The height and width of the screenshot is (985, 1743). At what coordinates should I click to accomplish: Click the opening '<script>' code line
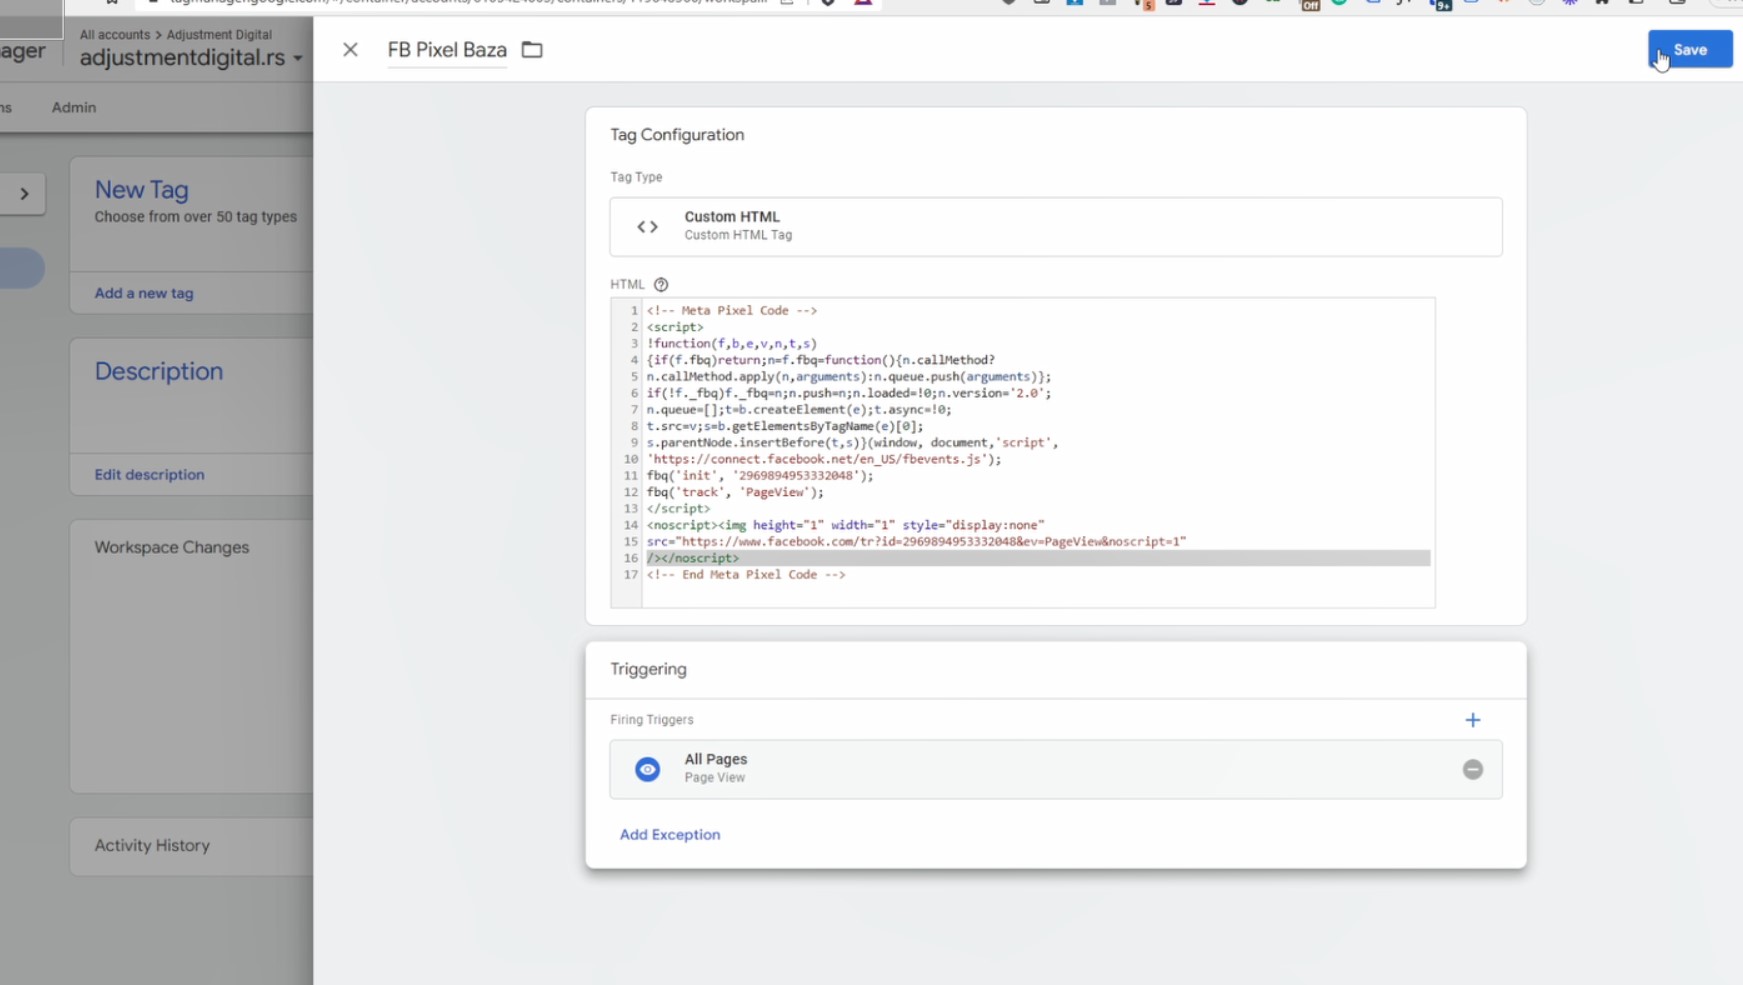pos(675,327)
